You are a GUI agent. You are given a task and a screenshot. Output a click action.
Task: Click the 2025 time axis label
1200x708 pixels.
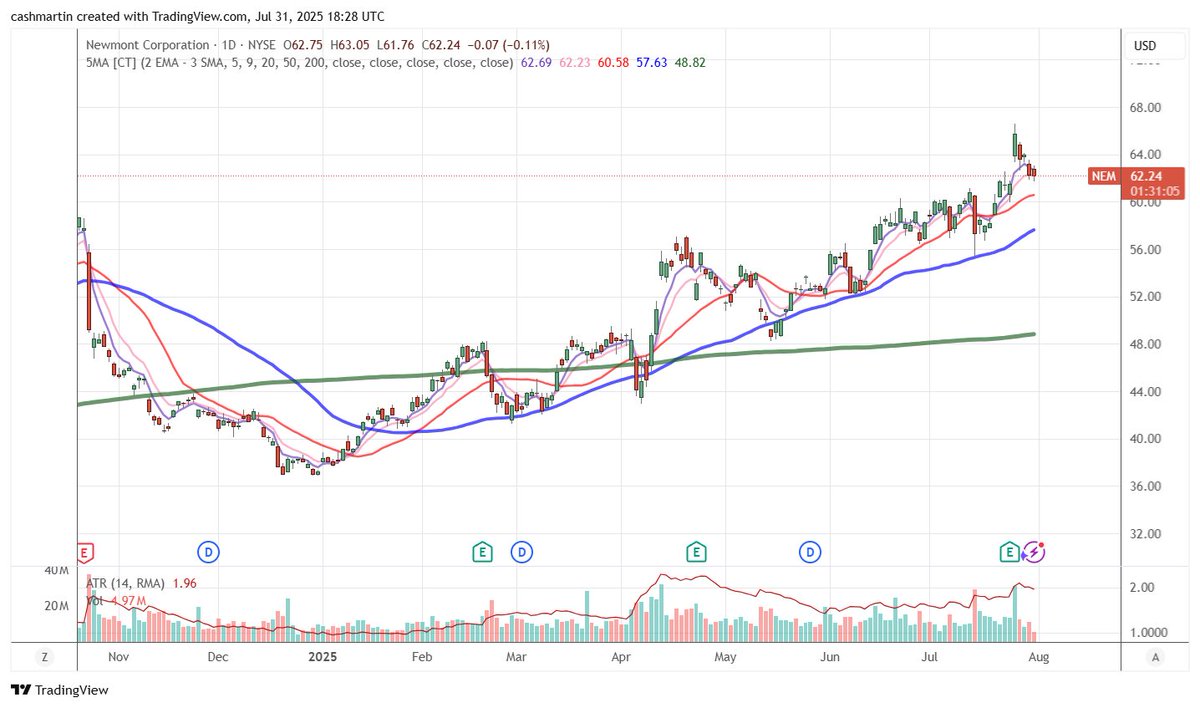point(324,657)
